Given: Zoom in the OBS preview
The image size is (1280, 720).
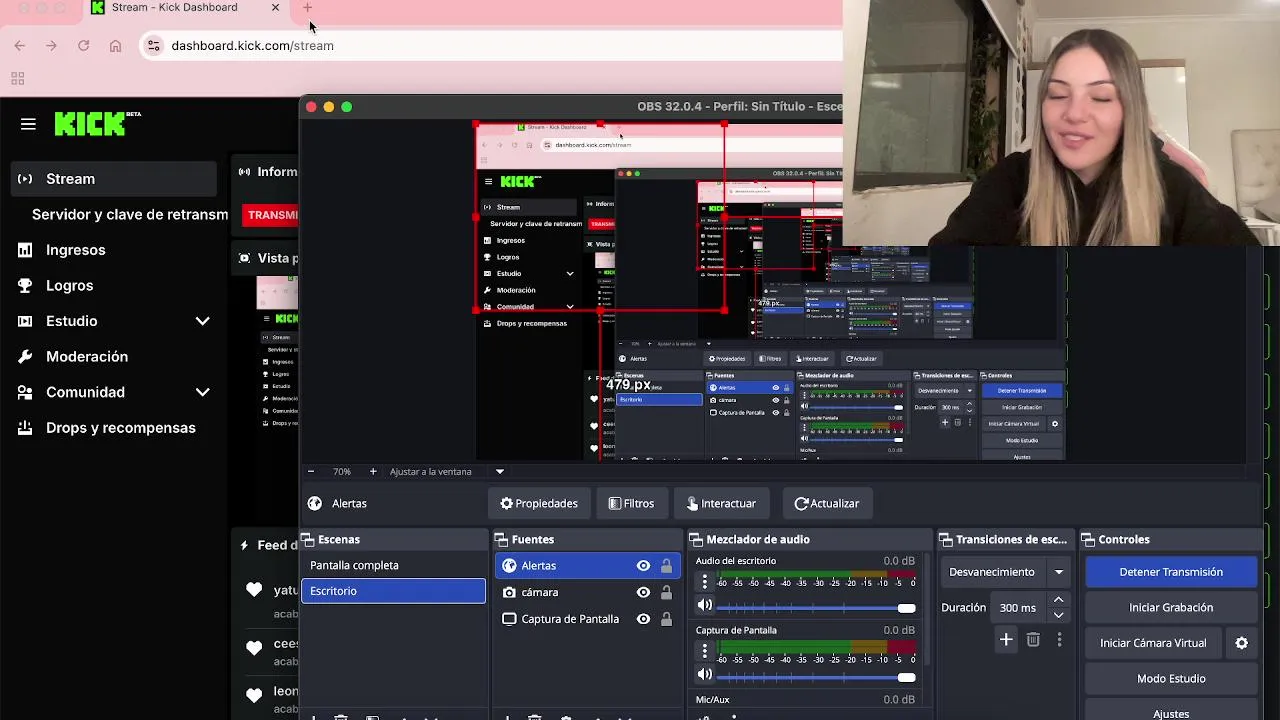Looking at the screenshot, I should [x=373, y=471].
